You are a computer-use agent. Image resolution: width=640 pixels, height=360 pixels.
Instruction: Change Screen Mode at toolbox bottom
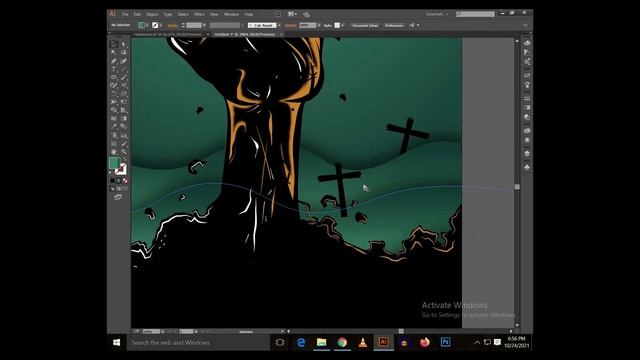[118, 197]
